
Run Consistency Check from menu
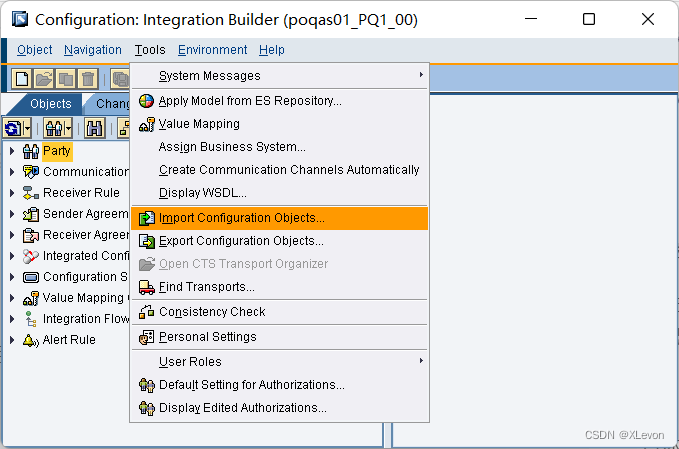(x=279, y=312)
